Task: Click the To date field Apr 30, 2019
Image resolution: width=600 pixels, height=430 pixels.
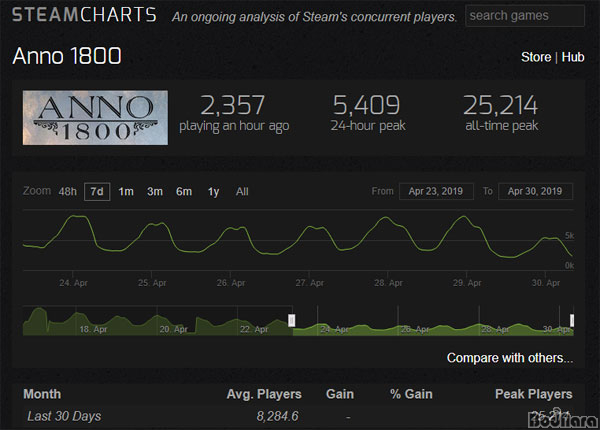Action: (x=535, y=191)
